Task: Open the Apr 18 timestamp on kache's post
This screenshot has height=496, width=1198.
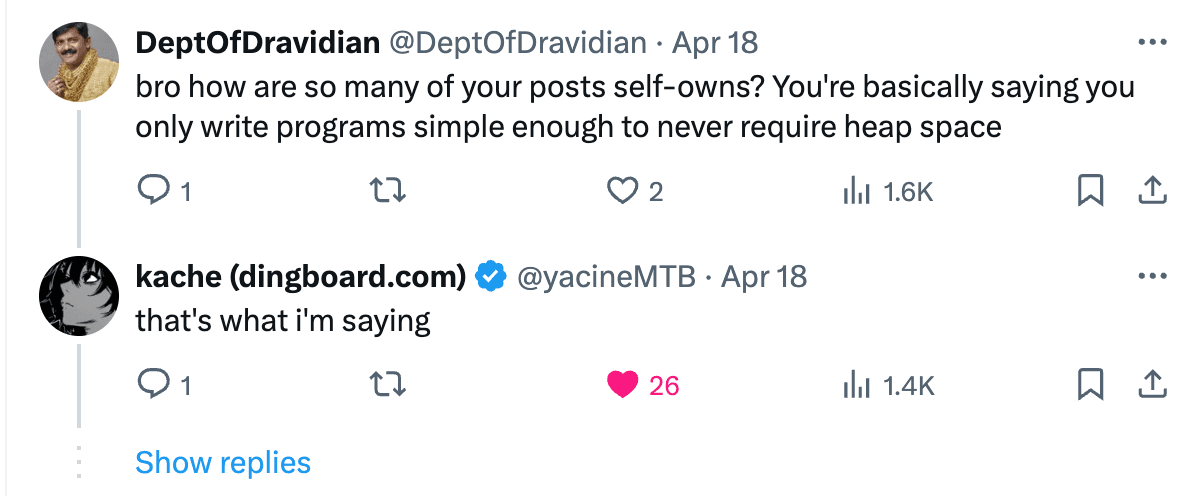Action: tap(763, 277)
